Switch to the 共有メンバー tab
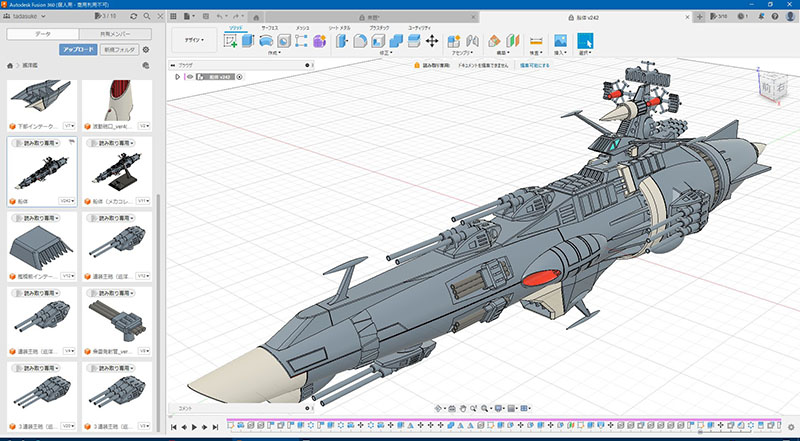Image resolution: width=800 pixels, height=441 pixels. (115, 34)
